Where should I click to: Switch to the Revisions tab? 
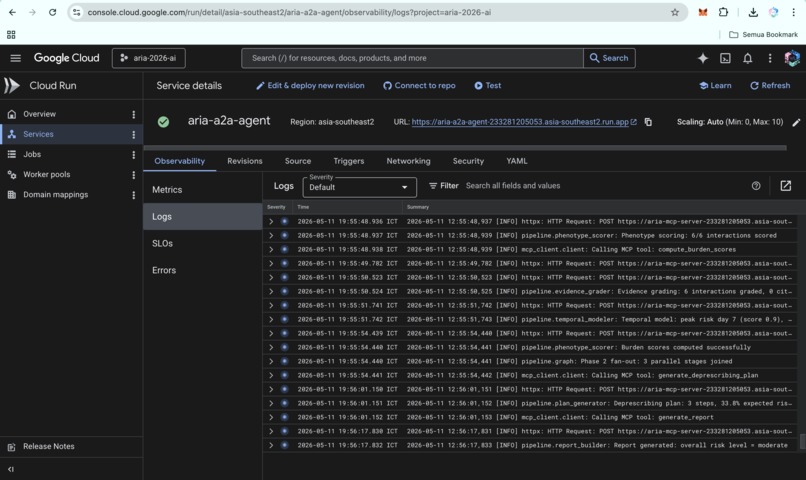coord(245,161)
